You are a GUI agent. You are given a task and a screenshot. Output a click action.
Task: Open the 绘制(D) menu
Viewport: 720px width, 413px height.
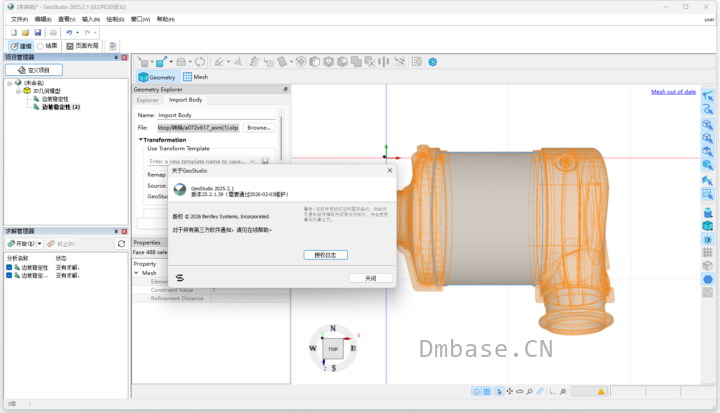115,19
